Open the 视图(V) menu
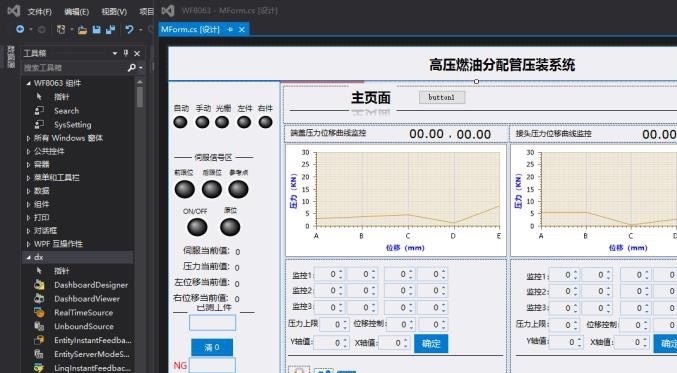 tap(114, 12)
